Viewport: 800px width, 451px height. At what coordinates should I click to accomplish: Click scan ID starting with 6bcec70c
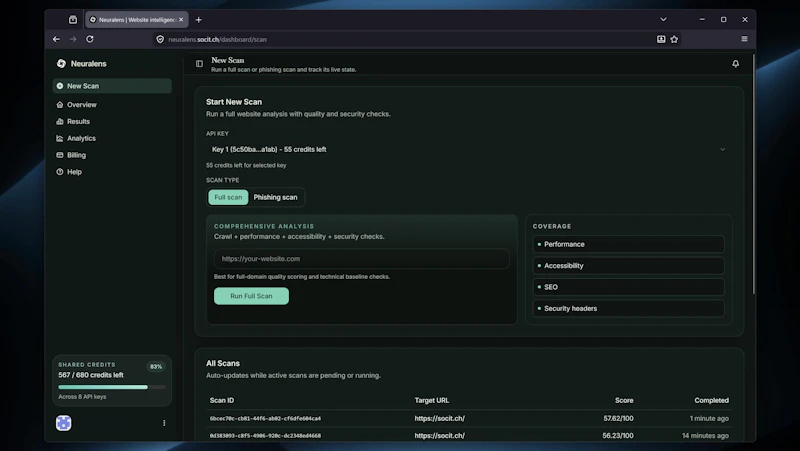265,418
